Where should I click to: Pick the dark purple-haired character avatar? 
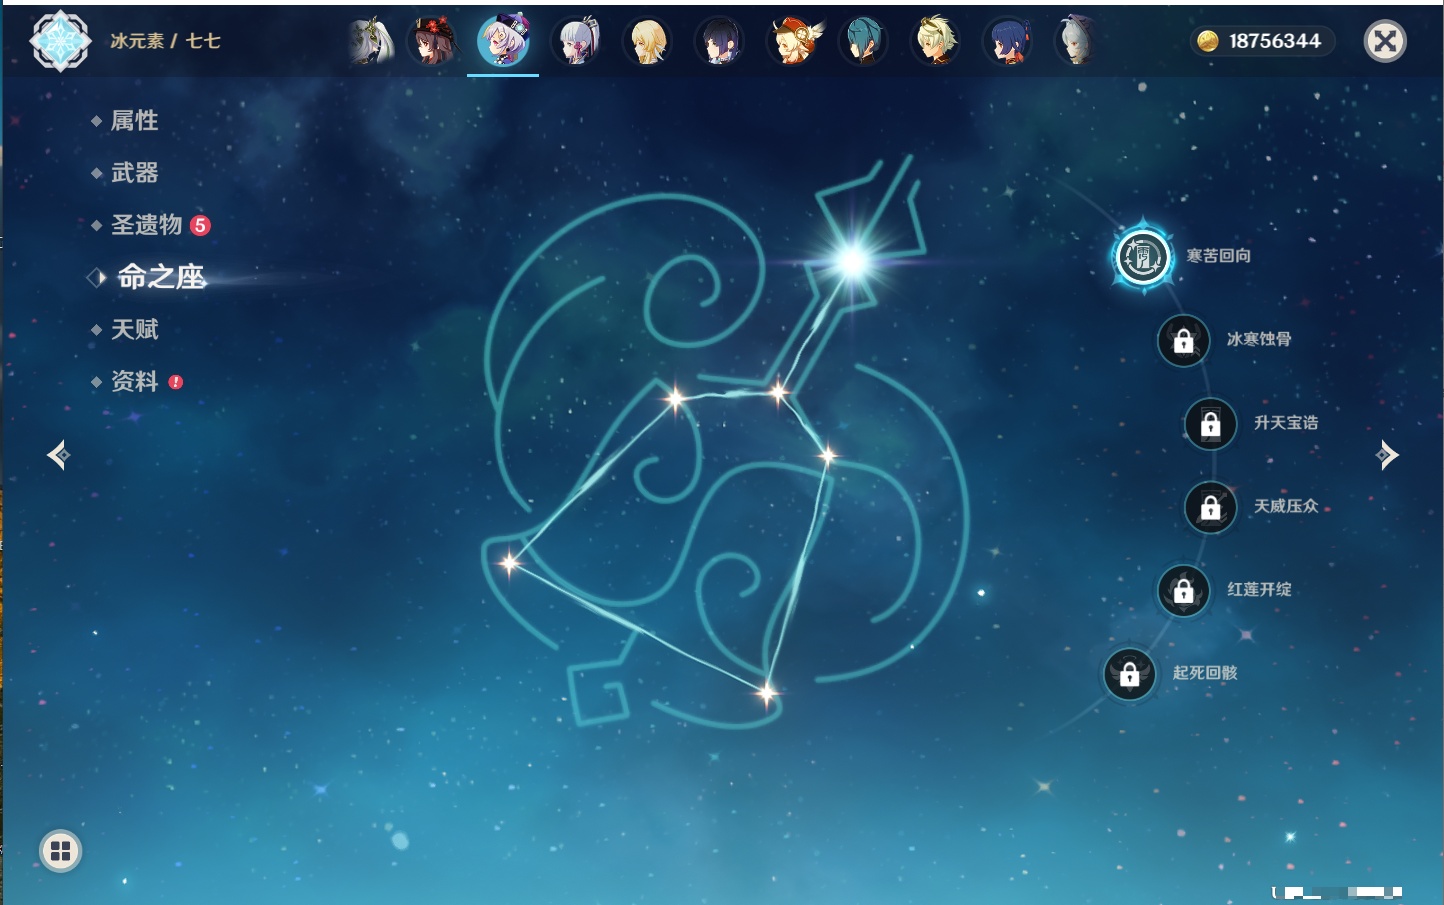click(x=719, y=41)
